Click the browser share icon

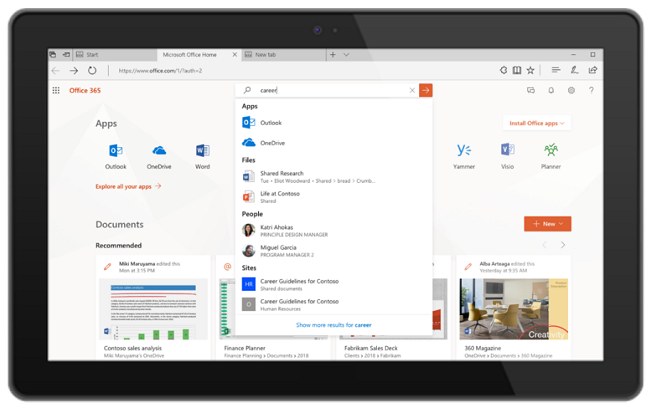[x=593, y=70]
